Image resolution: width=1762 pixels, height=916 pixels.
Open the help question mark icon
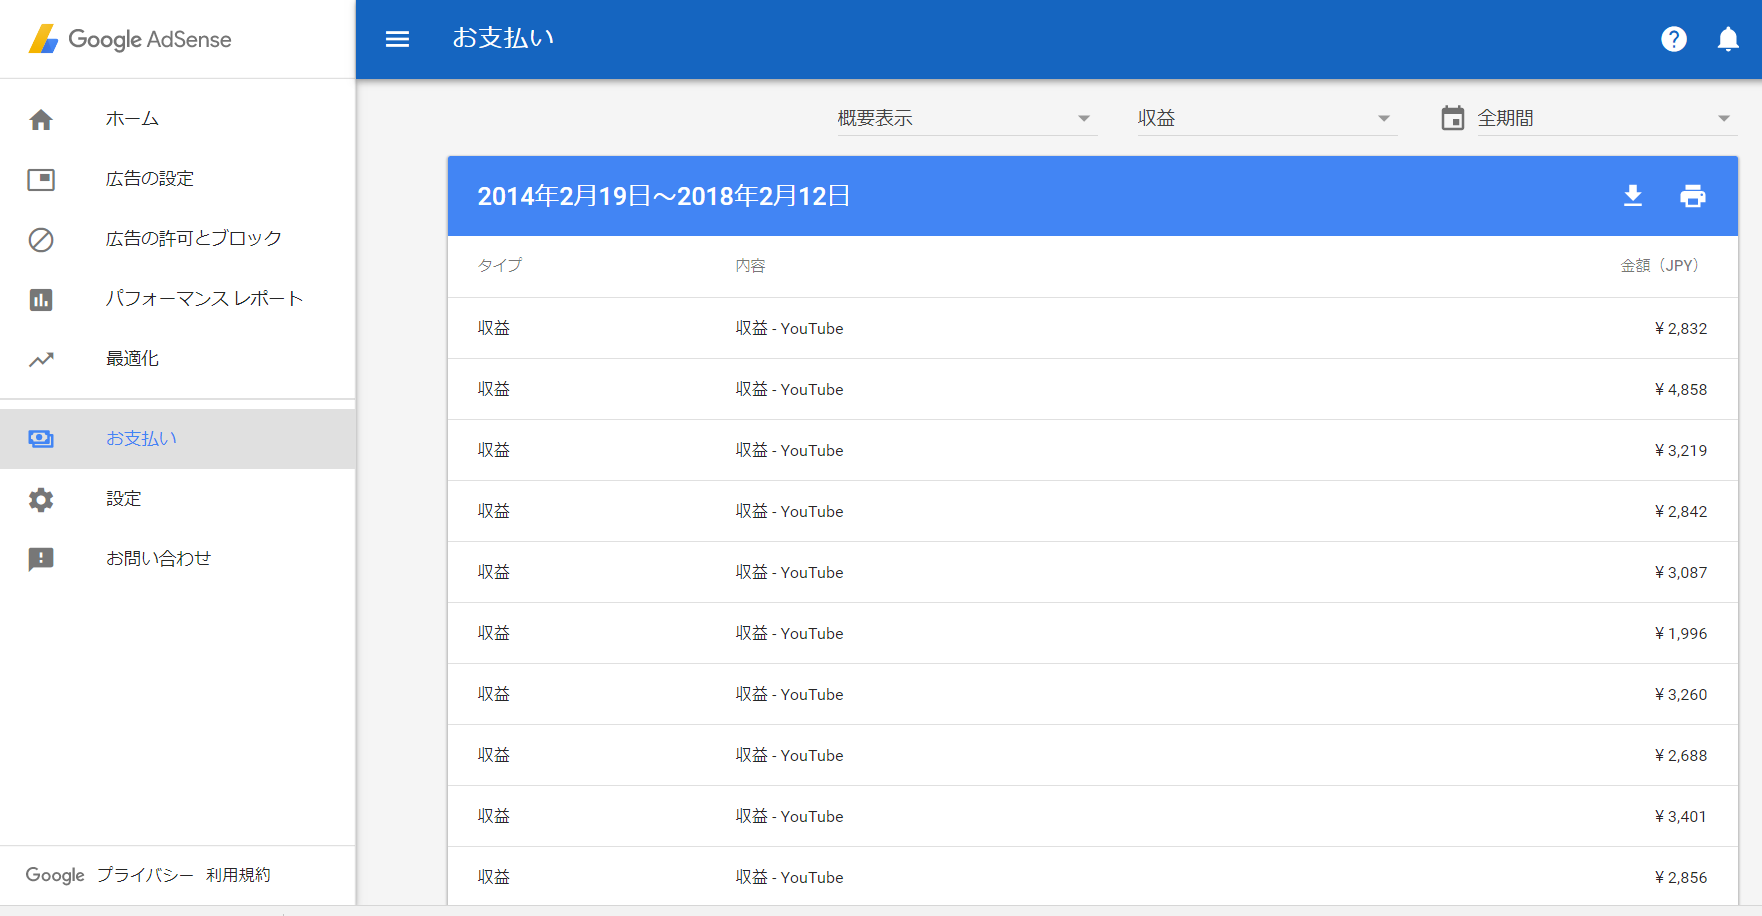[1673, 39]
